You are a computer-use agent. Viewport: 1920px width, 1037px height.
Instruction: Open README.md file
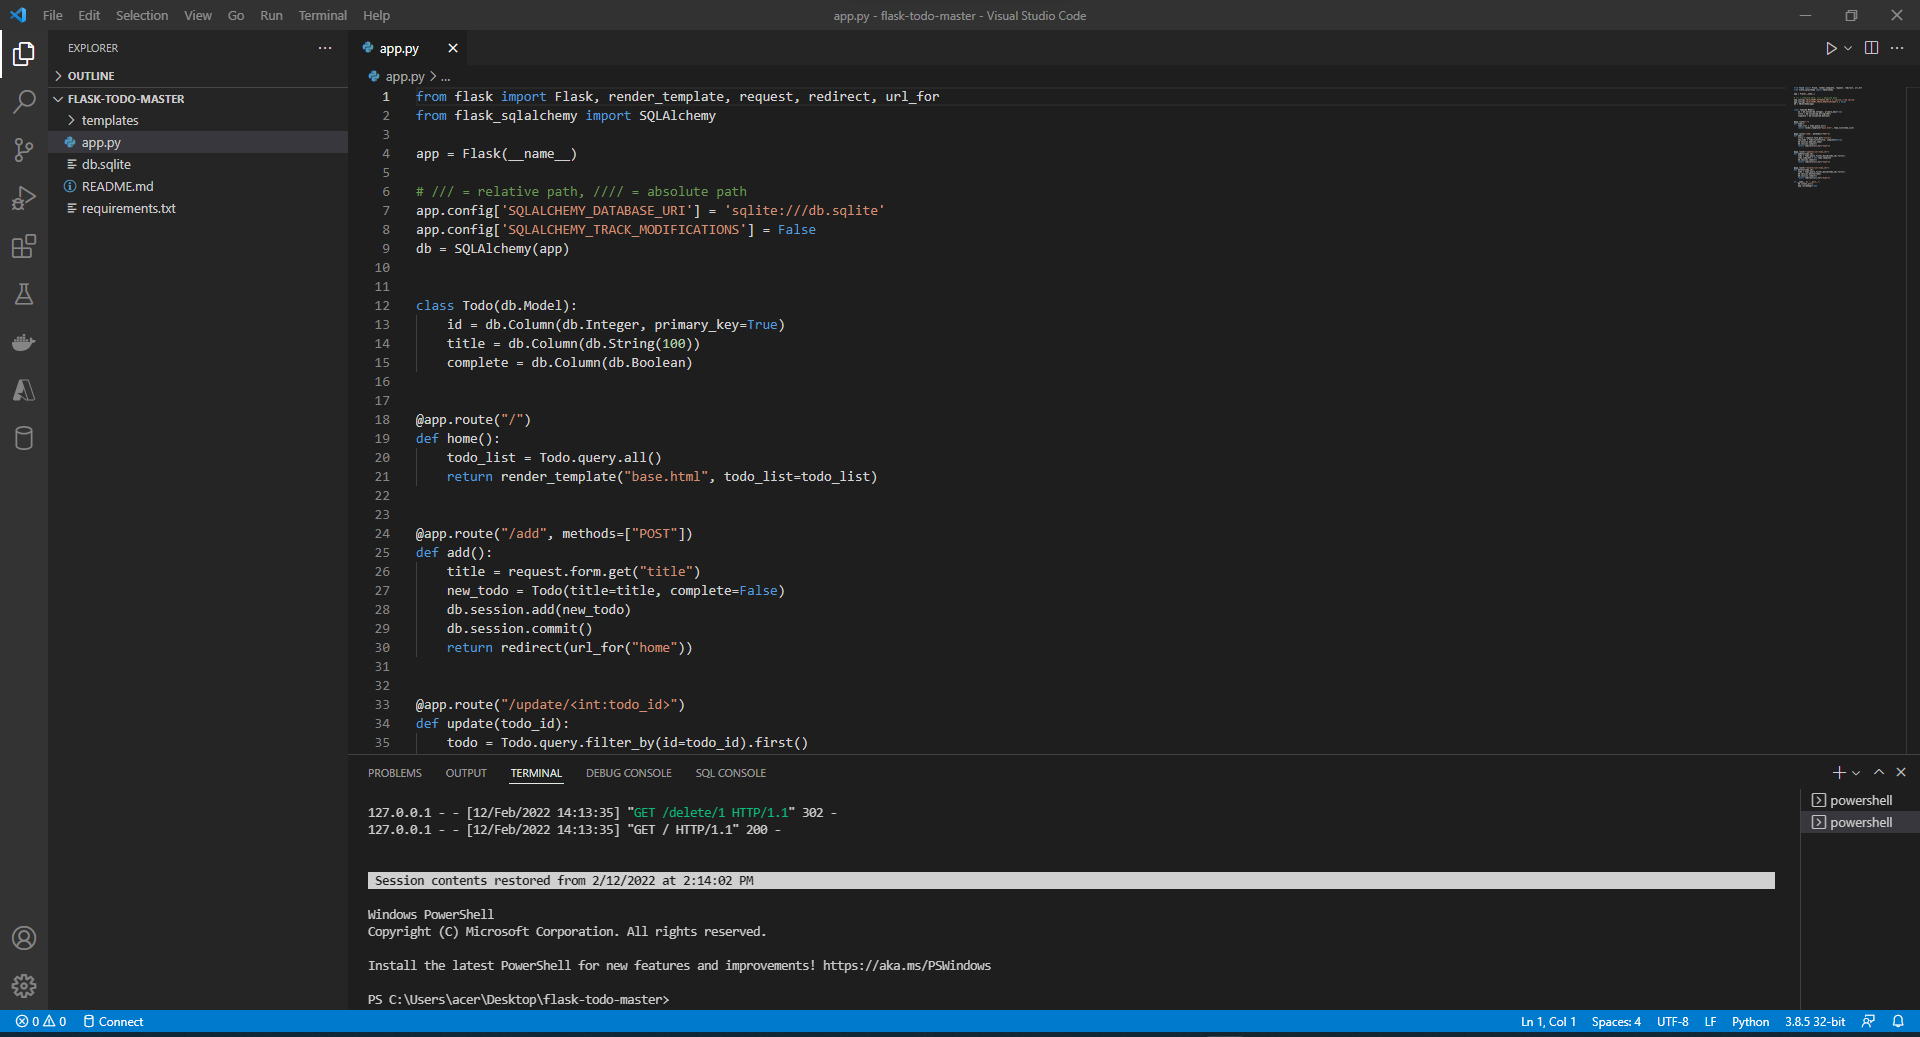coord(198,186)
